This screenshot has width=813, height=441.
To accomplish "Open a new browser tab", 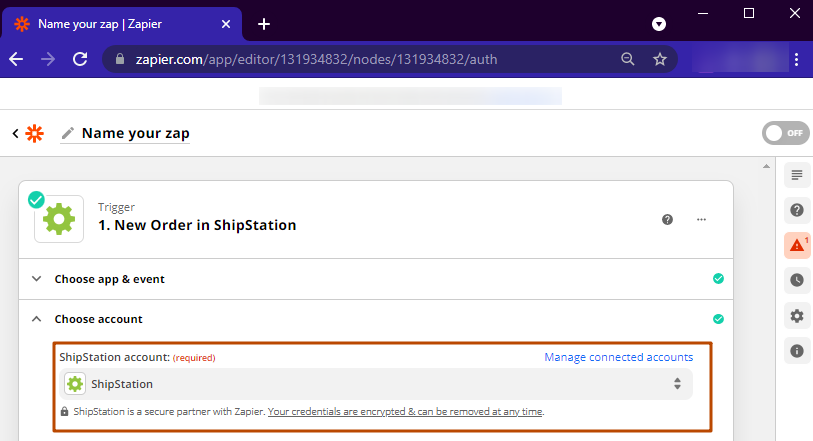I will pyautogui.click(x=264, y=24).
